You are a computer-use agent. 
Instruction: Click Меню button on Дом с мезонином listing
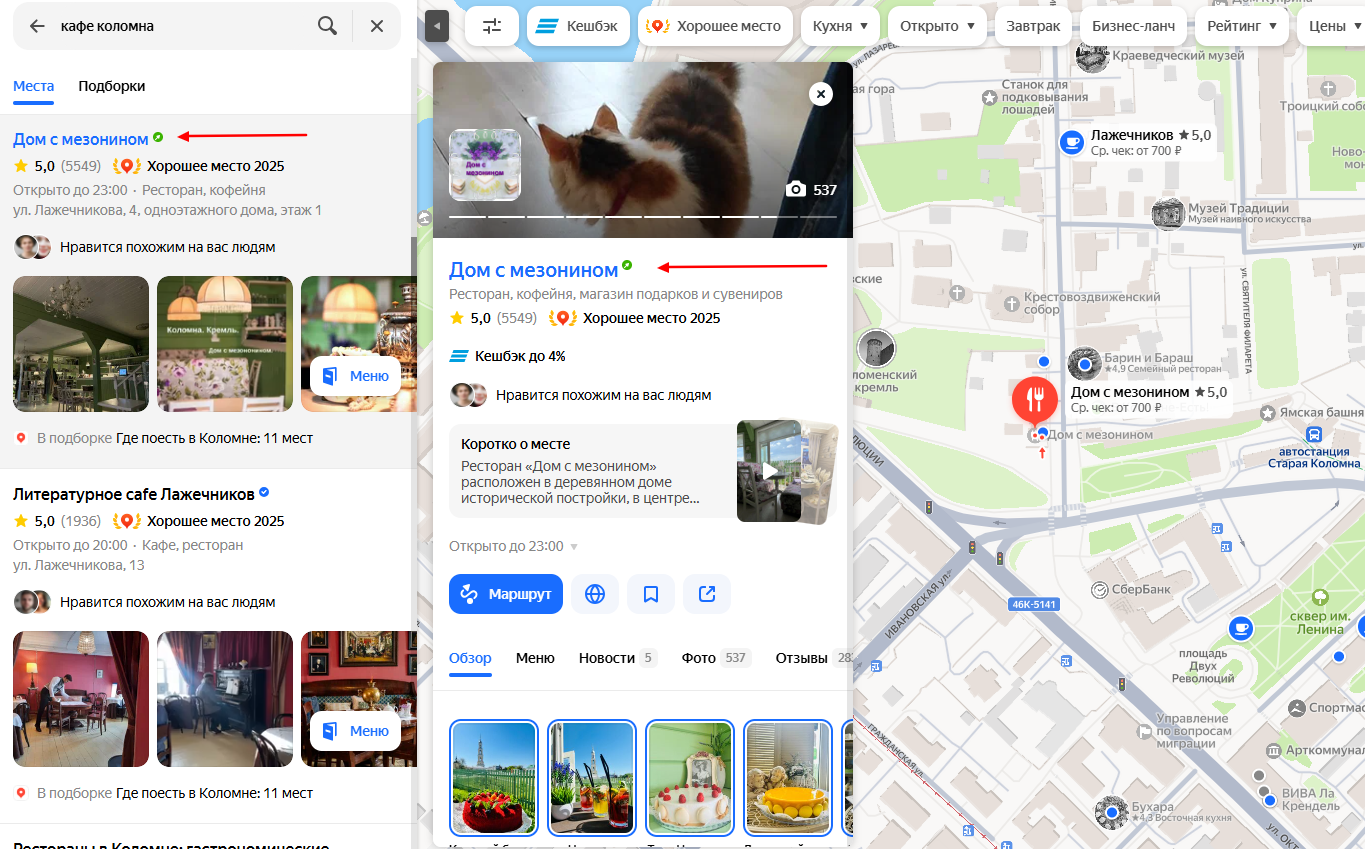pos(356,376)
